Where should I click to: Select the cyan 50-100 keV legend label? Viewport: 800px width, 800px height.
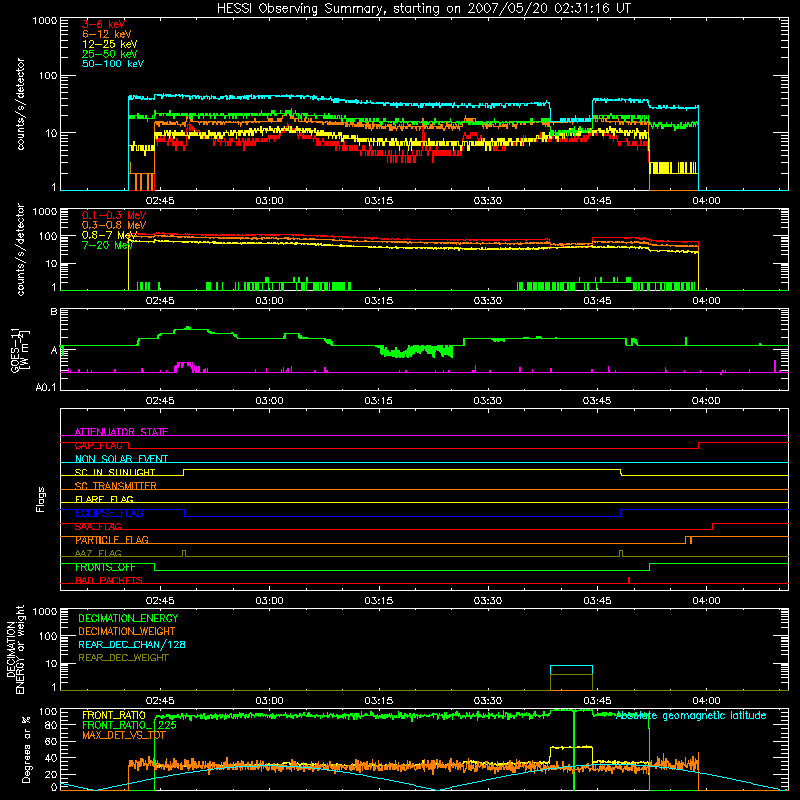click(112, 64)
